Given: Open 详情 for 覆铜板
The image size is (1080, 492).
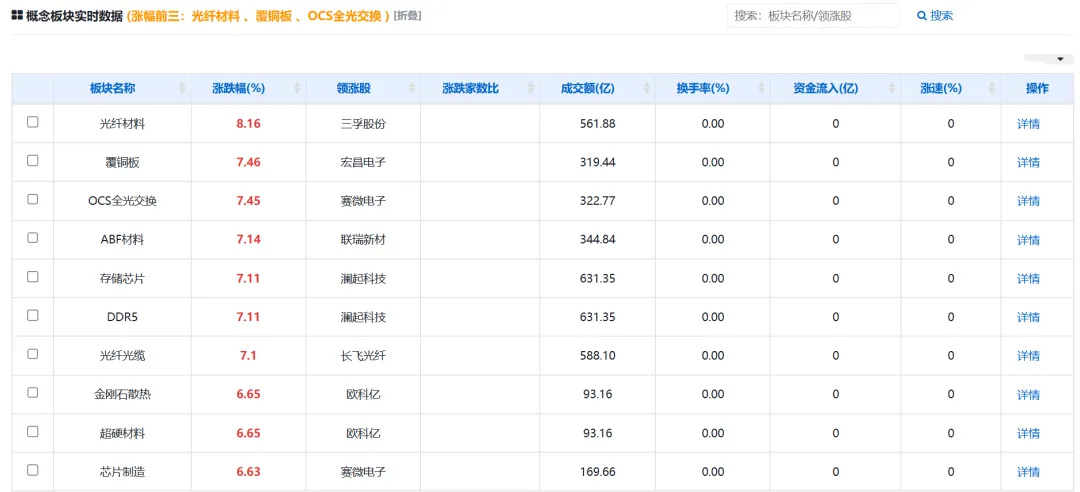Looking at the screenshot, I should (x=1028, y=163).
